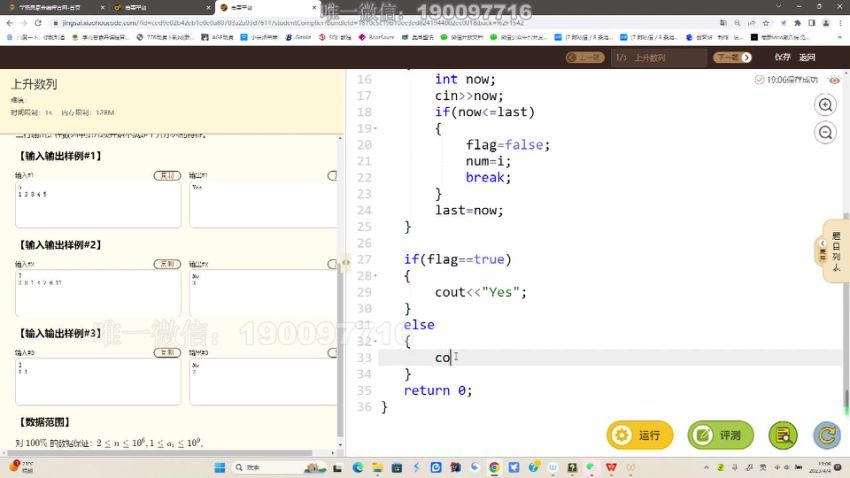Open the weather widget in taskbar
The width and height of the screenshot is (850, 478).
pos(22,467)
